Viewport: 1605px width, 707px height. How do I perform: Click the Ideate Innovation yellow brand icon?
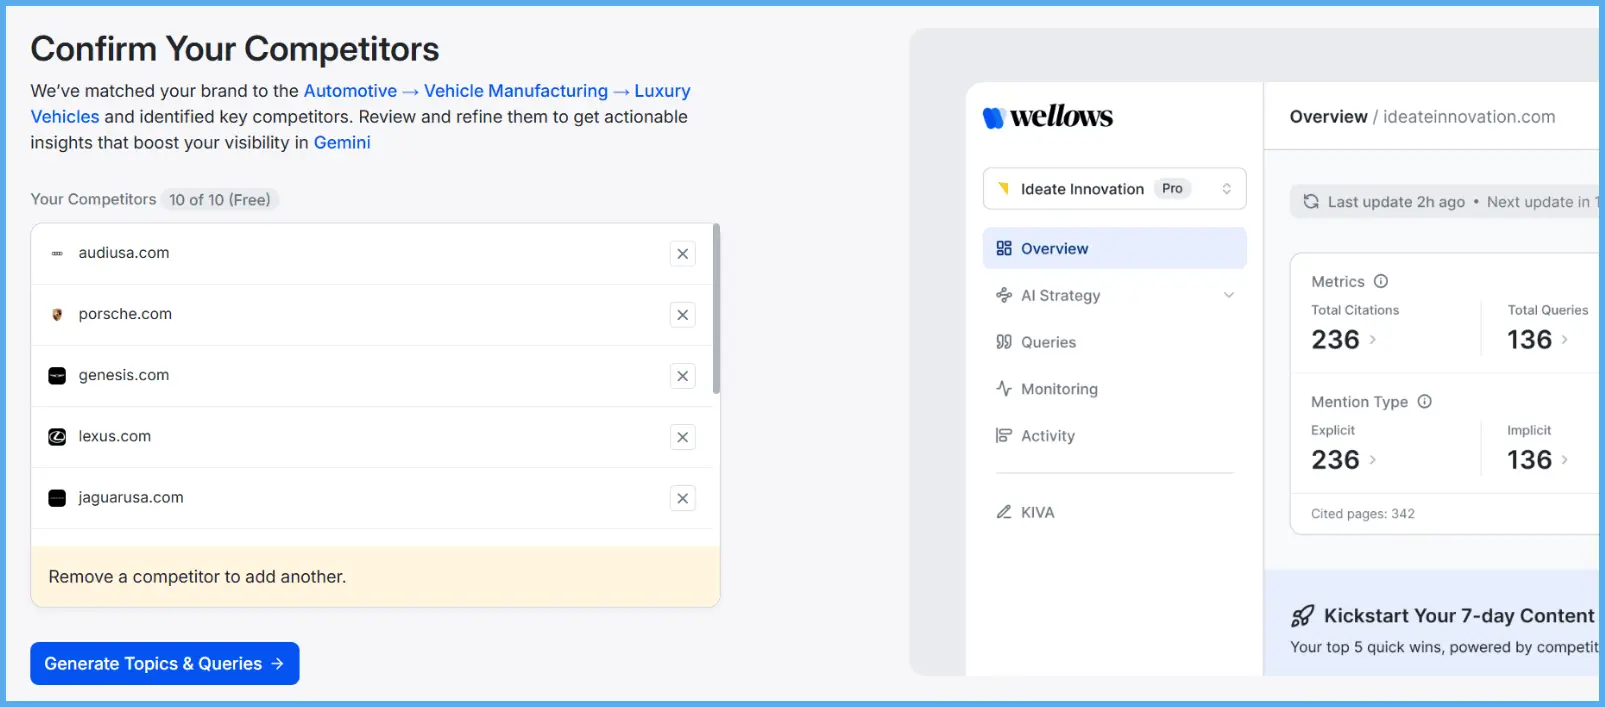click(1004, 188)
